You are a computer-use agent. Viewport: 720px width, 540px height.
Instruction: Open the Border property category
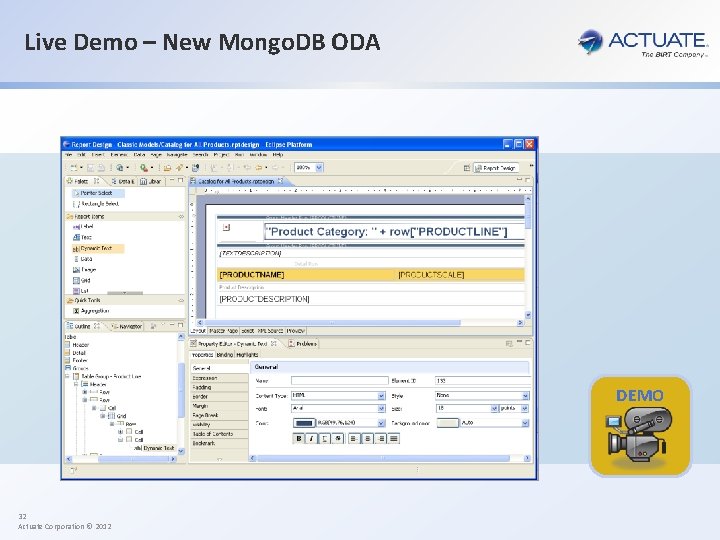click(x=219, y=397)
